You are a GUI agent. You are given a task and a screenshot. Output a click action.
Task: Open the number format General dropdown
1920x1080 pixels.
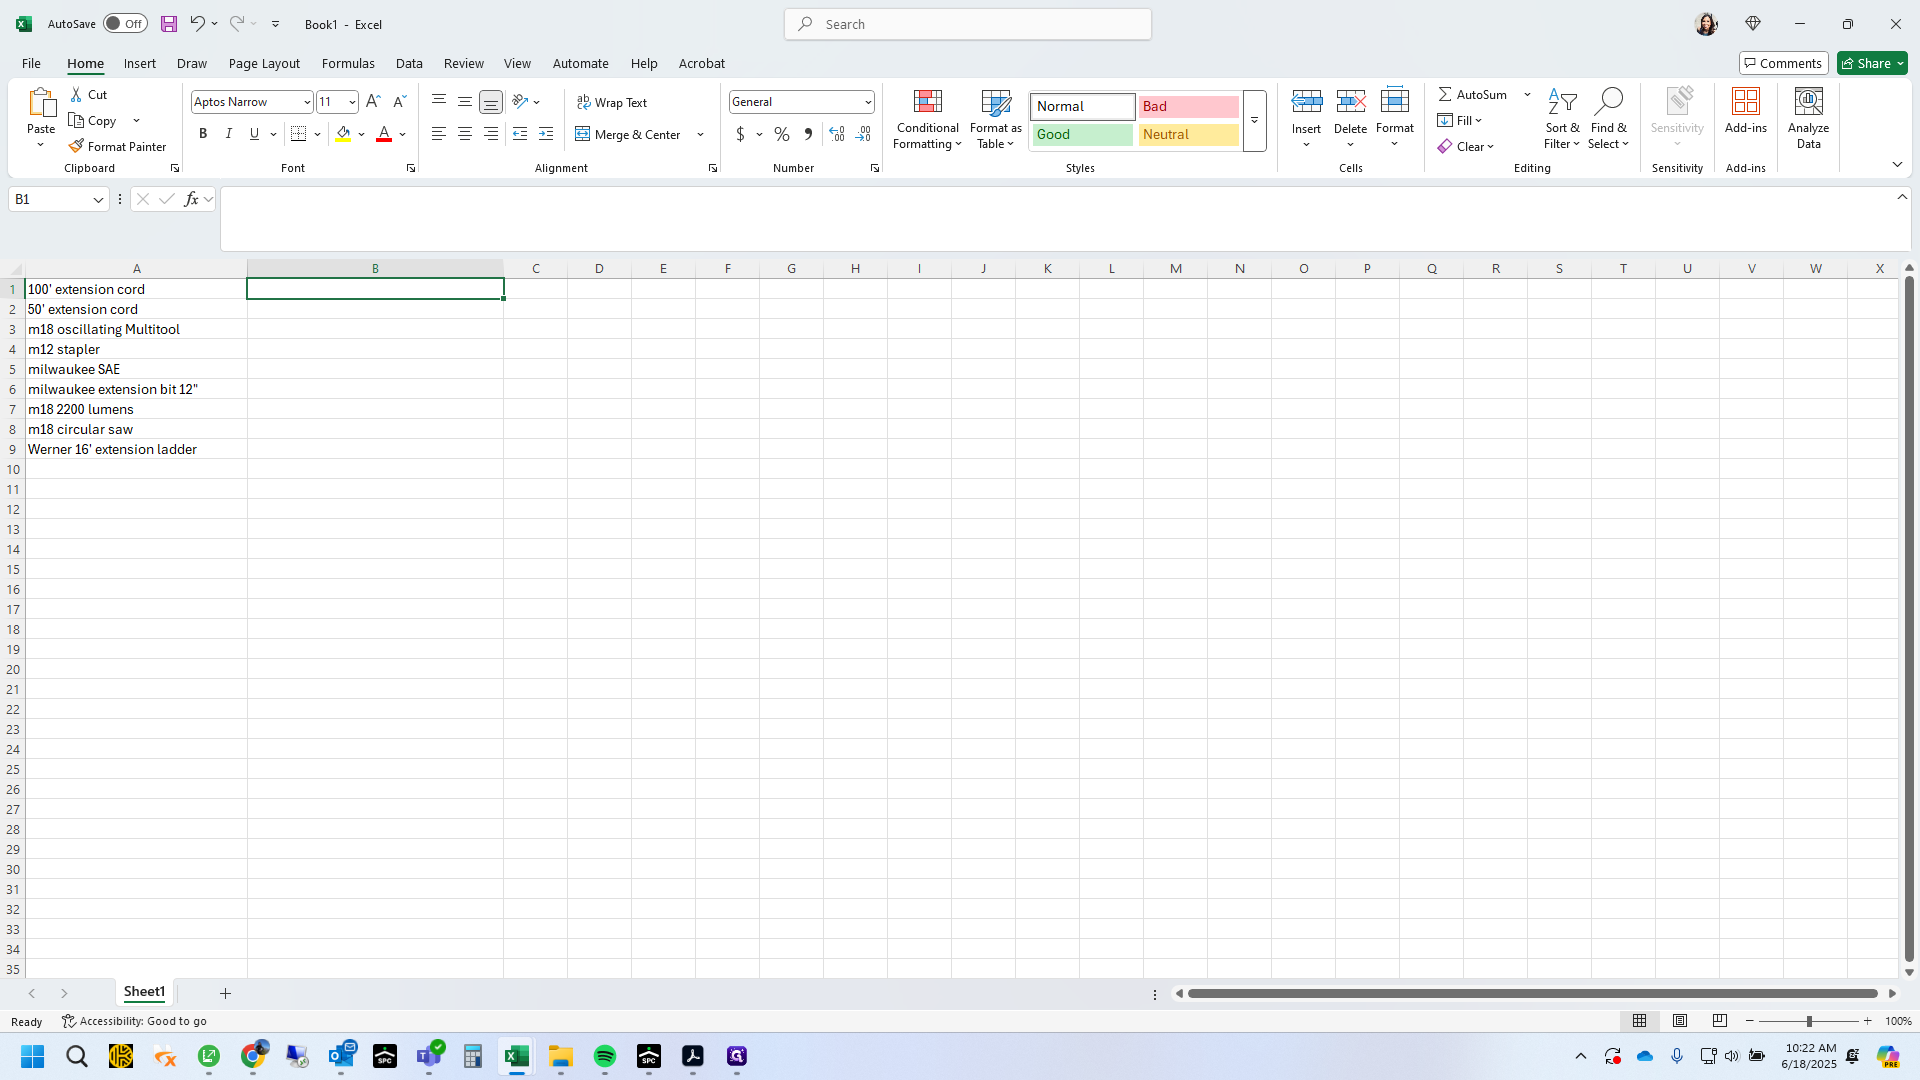click(868, 102)
